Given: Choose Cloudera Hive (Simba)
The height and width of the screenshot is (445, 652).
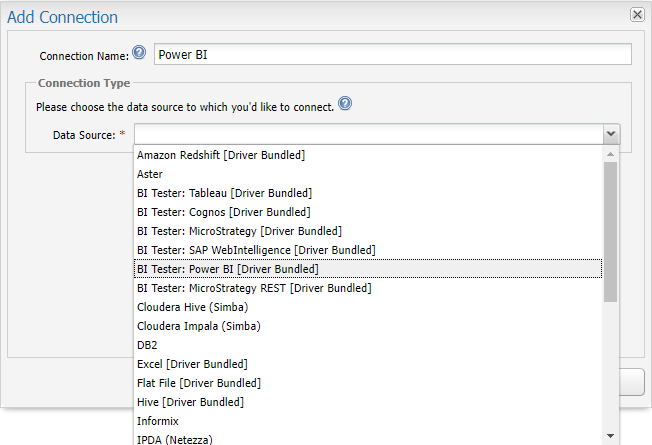Looking at the screenshot, I should 368,307.
